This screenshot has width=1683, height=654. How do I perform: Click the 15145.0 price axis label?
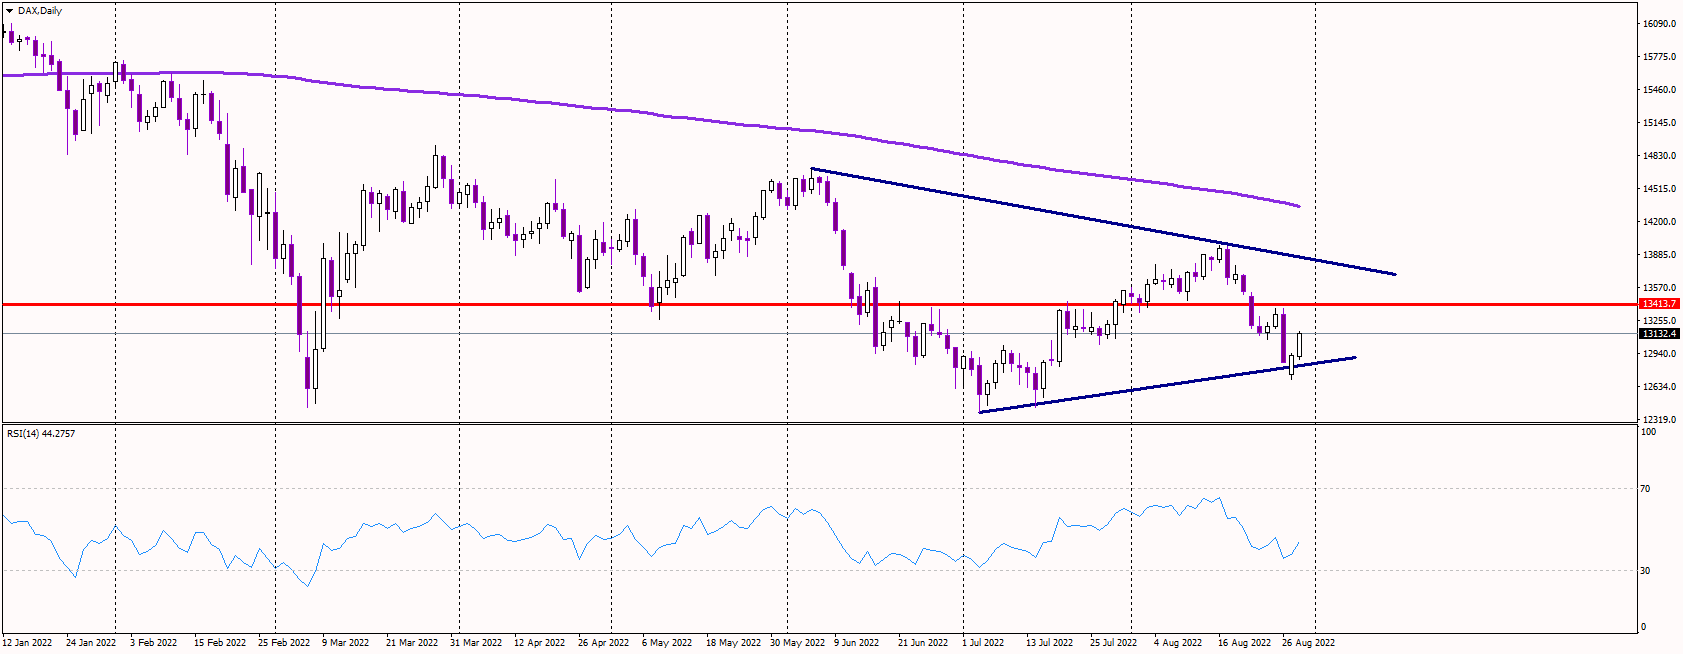(1659, 123)
